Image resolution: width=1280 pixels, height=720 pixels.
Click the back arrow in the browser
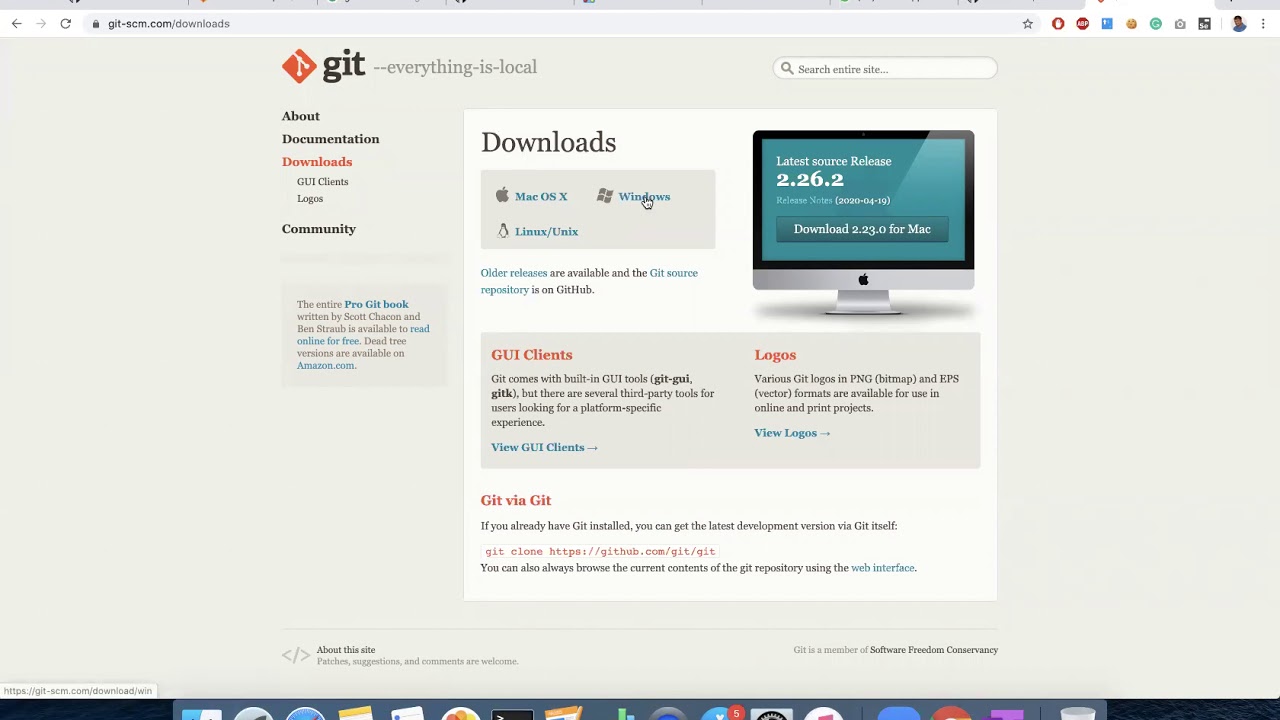tap(16, 24)
